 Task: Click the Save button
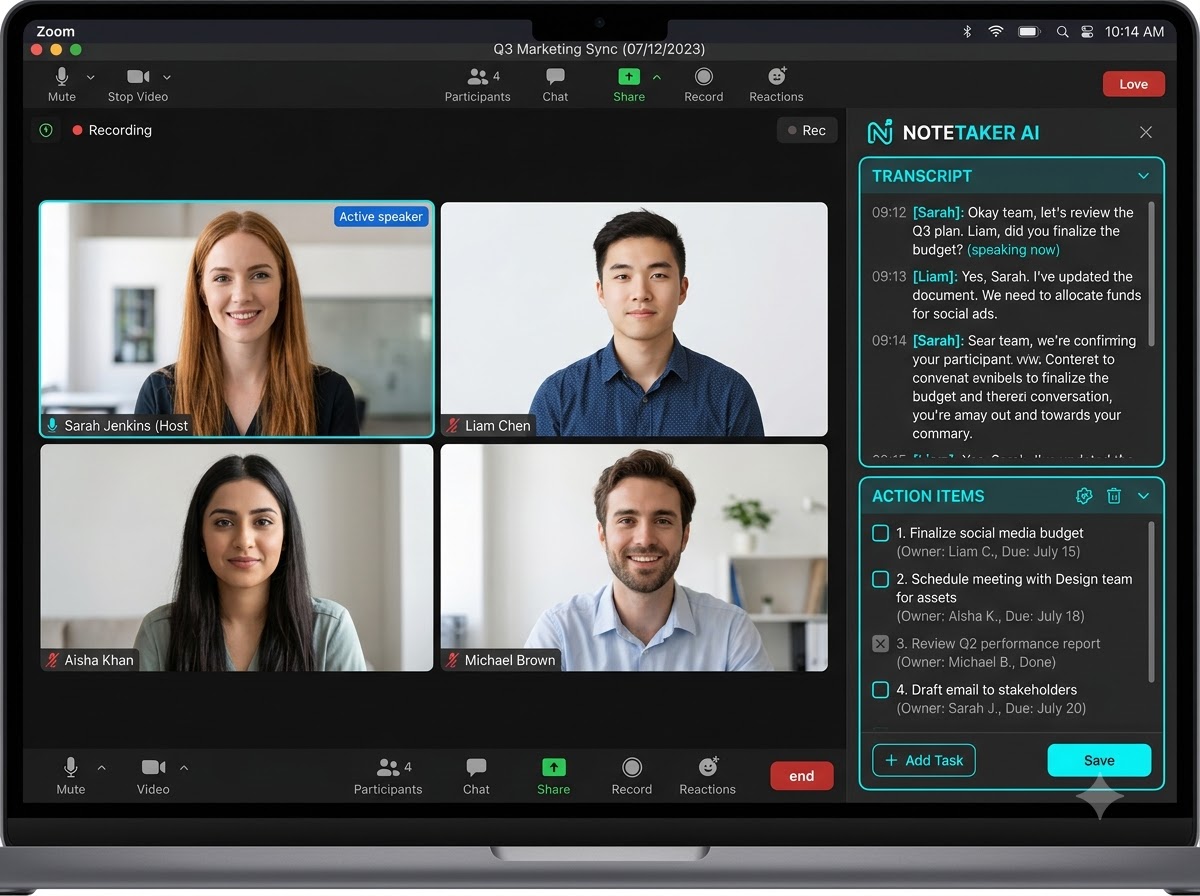[x=1099, y=760]
